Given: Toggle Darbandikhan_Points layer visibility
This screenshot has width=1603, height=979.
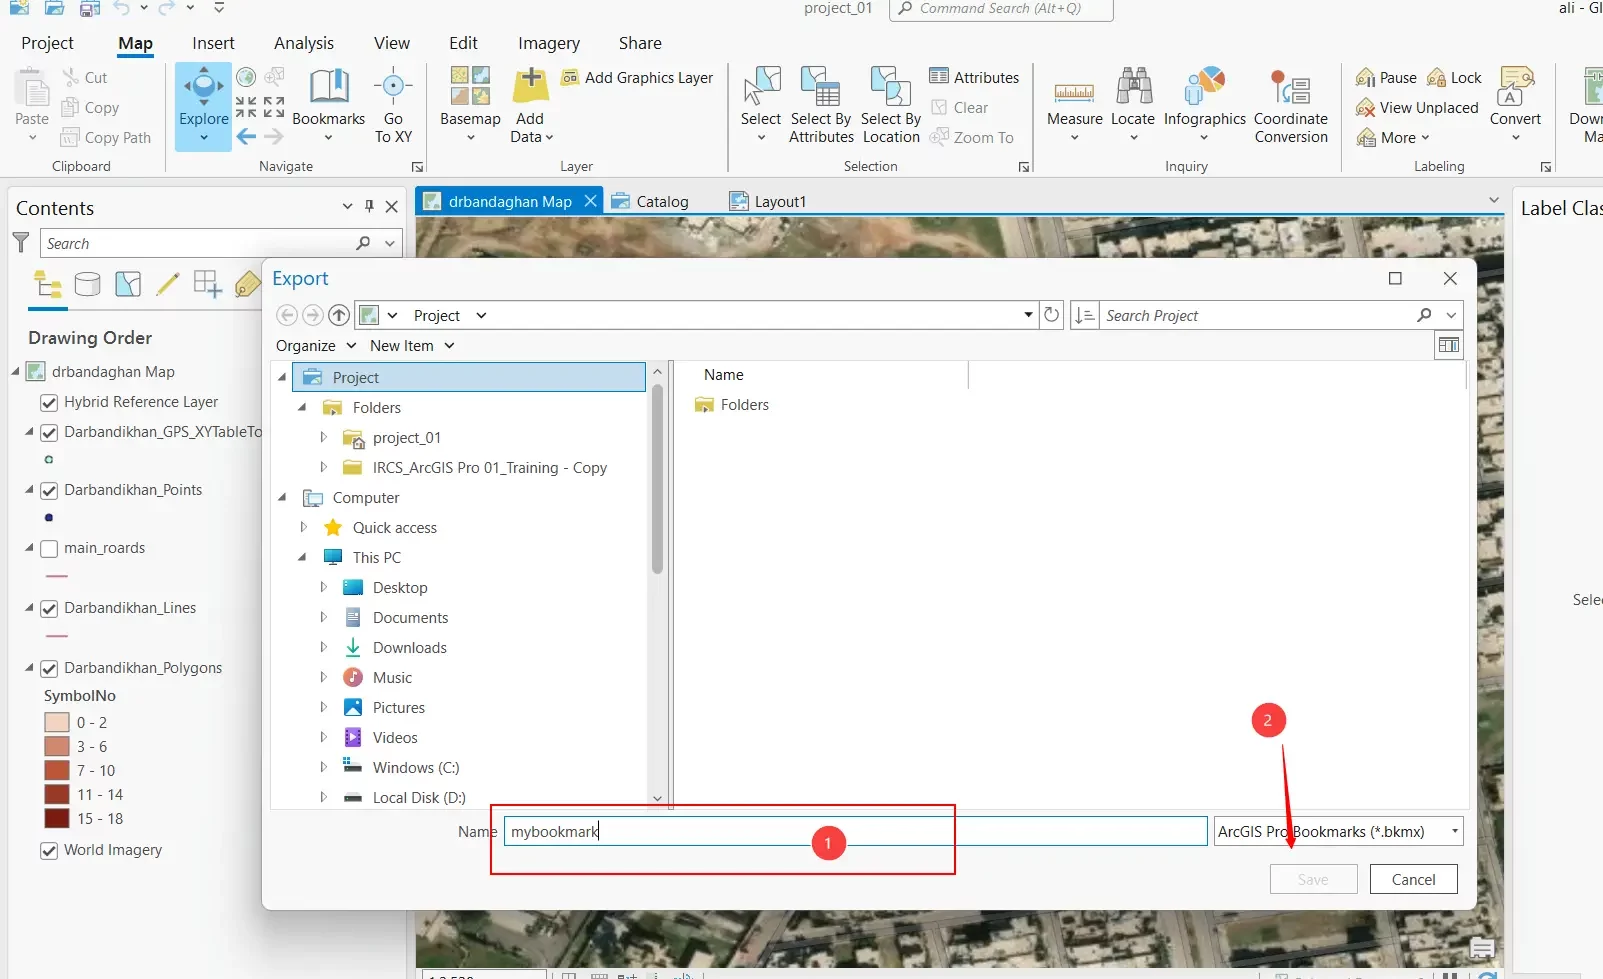Looking at the screenshot, I should click(x=48, y=490).
